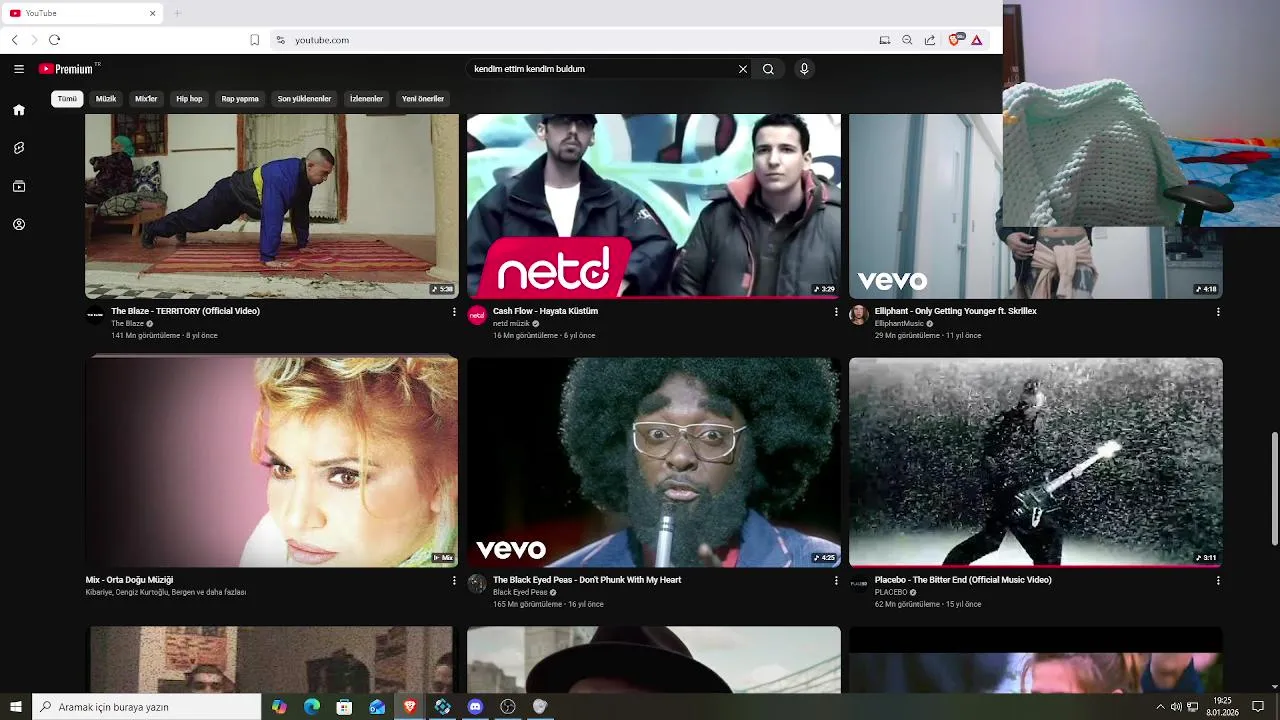This screenshot has width=1280, height=720.
Task: Start voice search with the microphone
Action: click(804, 69)
